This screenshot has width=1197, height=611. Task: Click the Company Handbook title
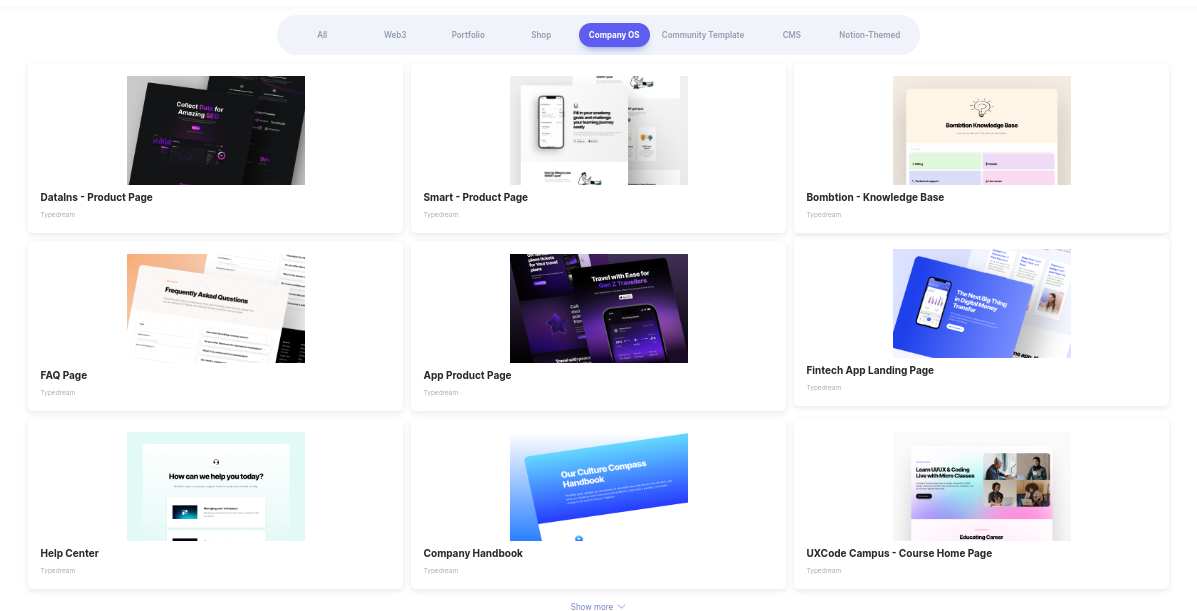click(473, 553)
